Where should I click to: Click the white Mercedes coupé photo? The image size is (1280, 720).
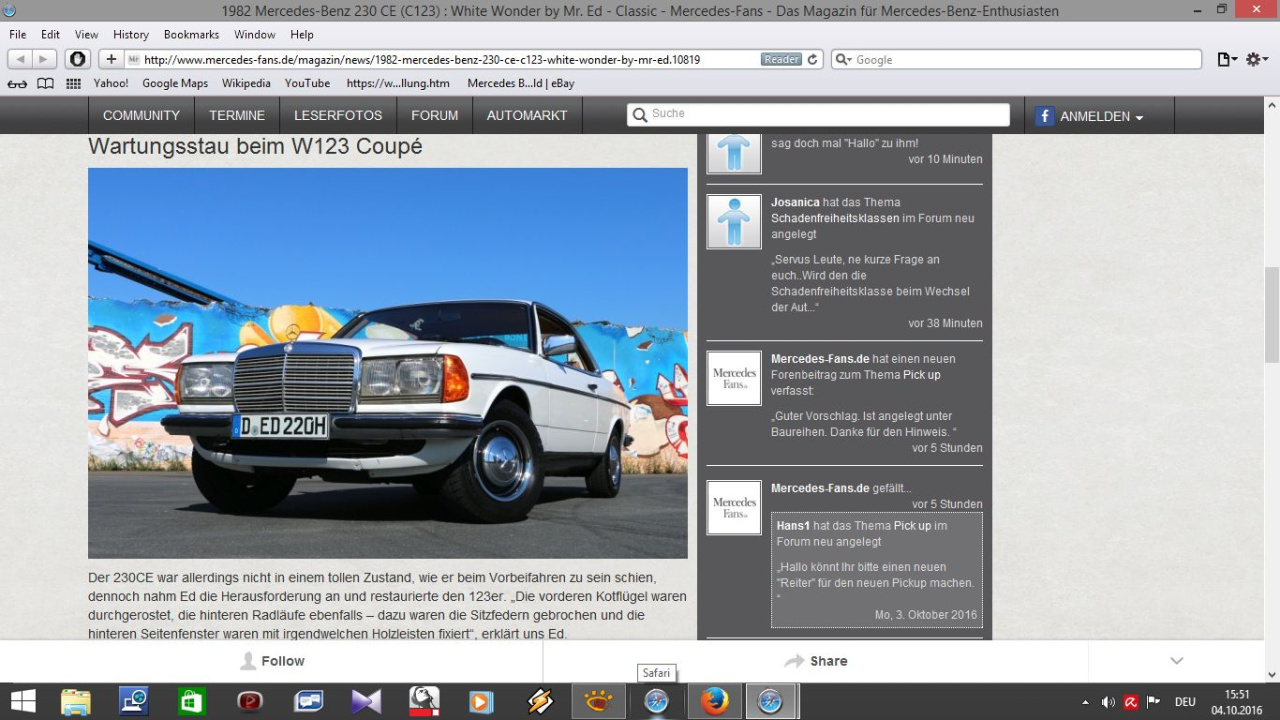[x=388, y=363]
